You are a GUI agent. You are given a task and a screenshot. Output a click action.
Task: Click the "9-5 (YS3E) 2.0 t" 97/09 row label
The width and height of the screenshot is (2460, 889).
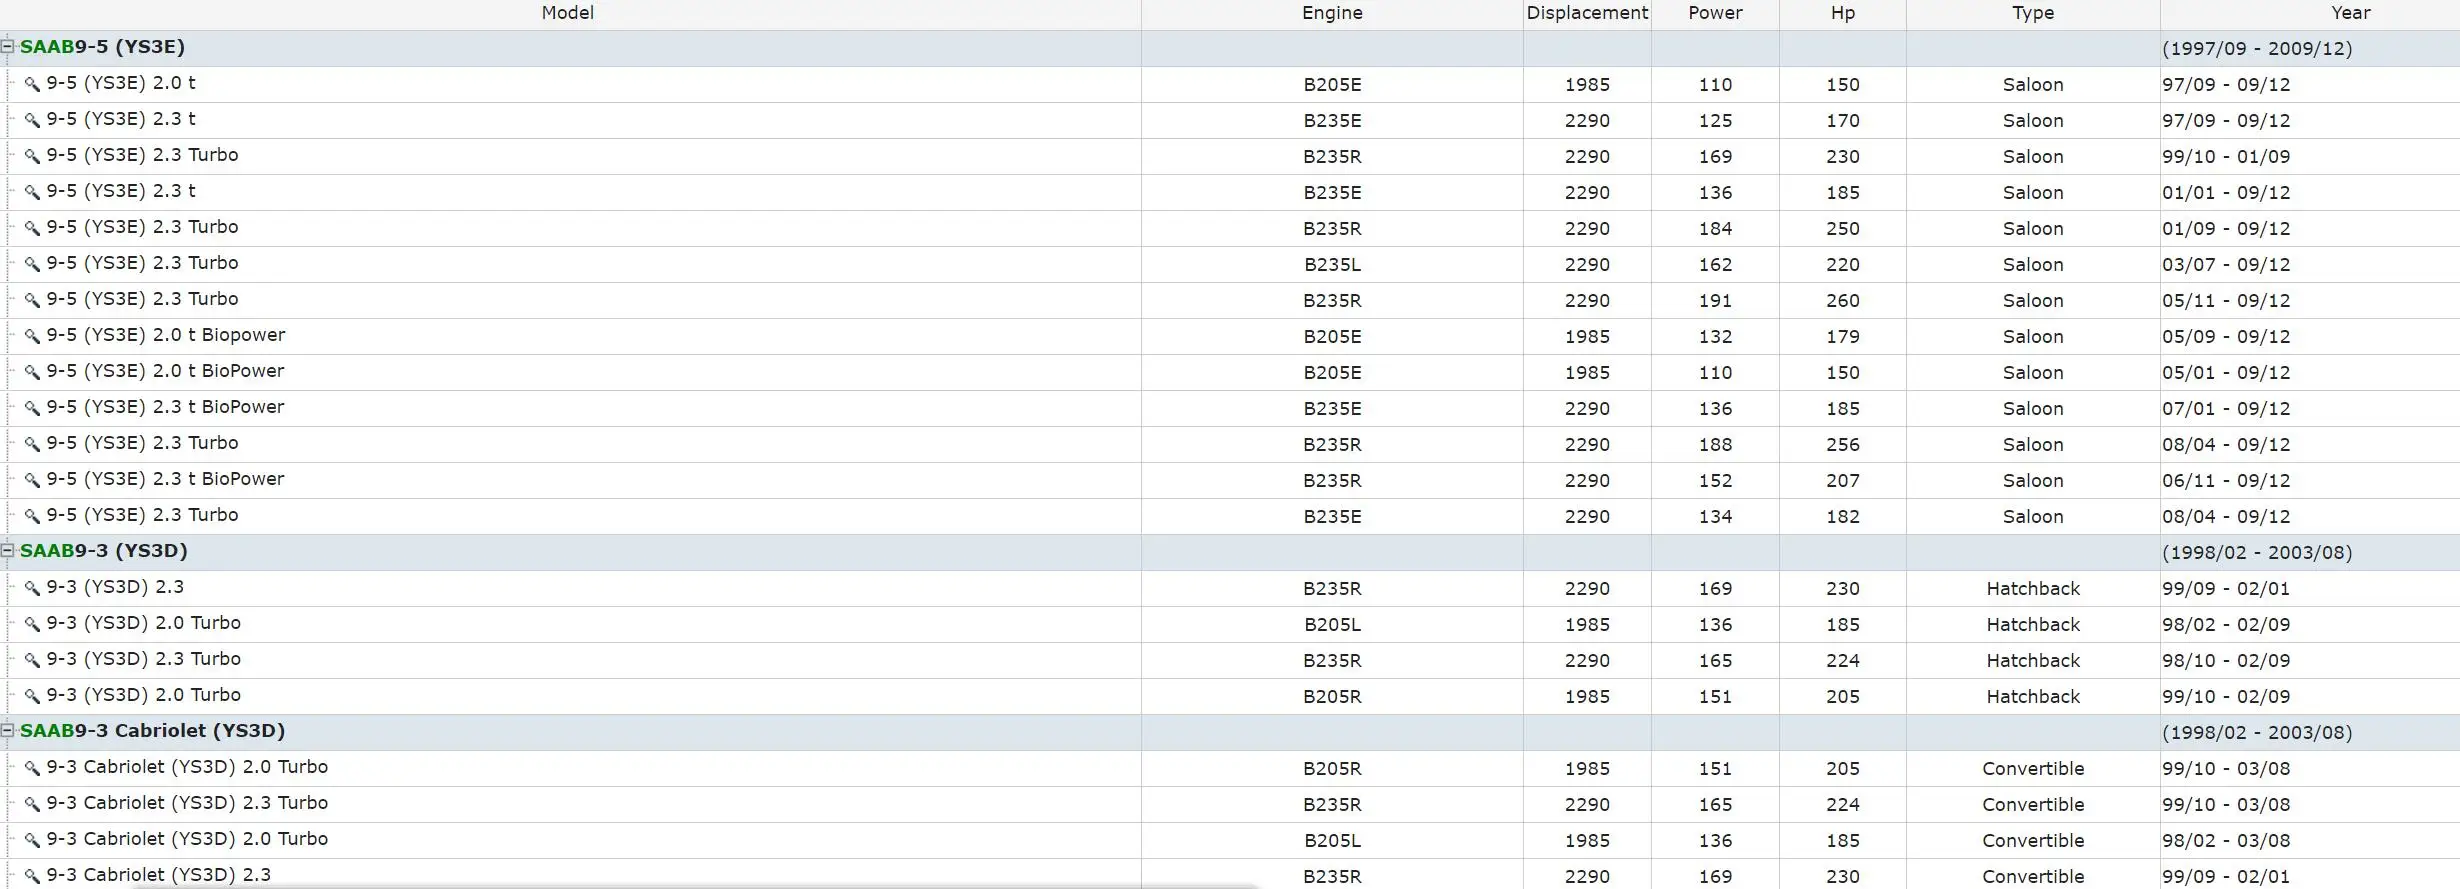point(121,83)
